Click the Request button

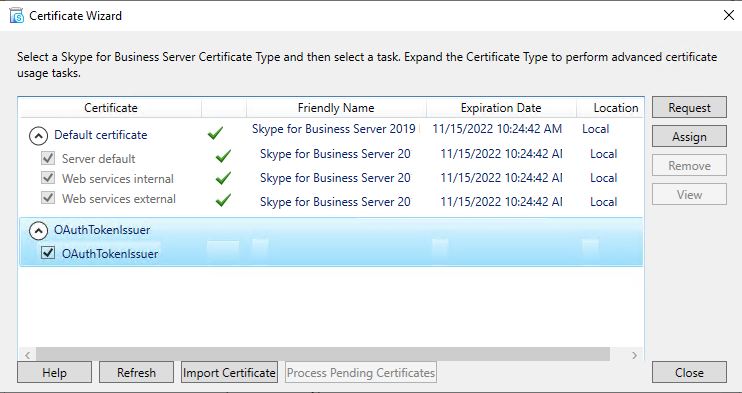[x=689, y=107]
